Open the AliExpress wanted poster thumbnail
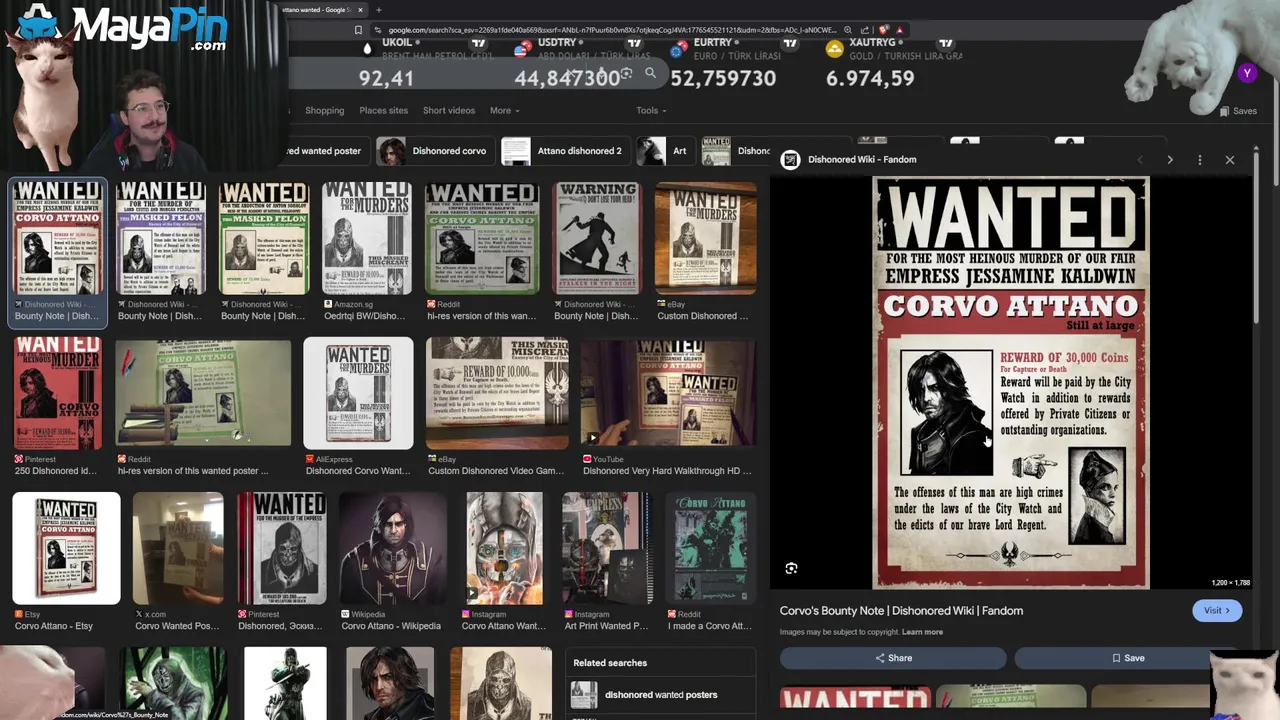The image size is (1280, 720). point(358,392)
